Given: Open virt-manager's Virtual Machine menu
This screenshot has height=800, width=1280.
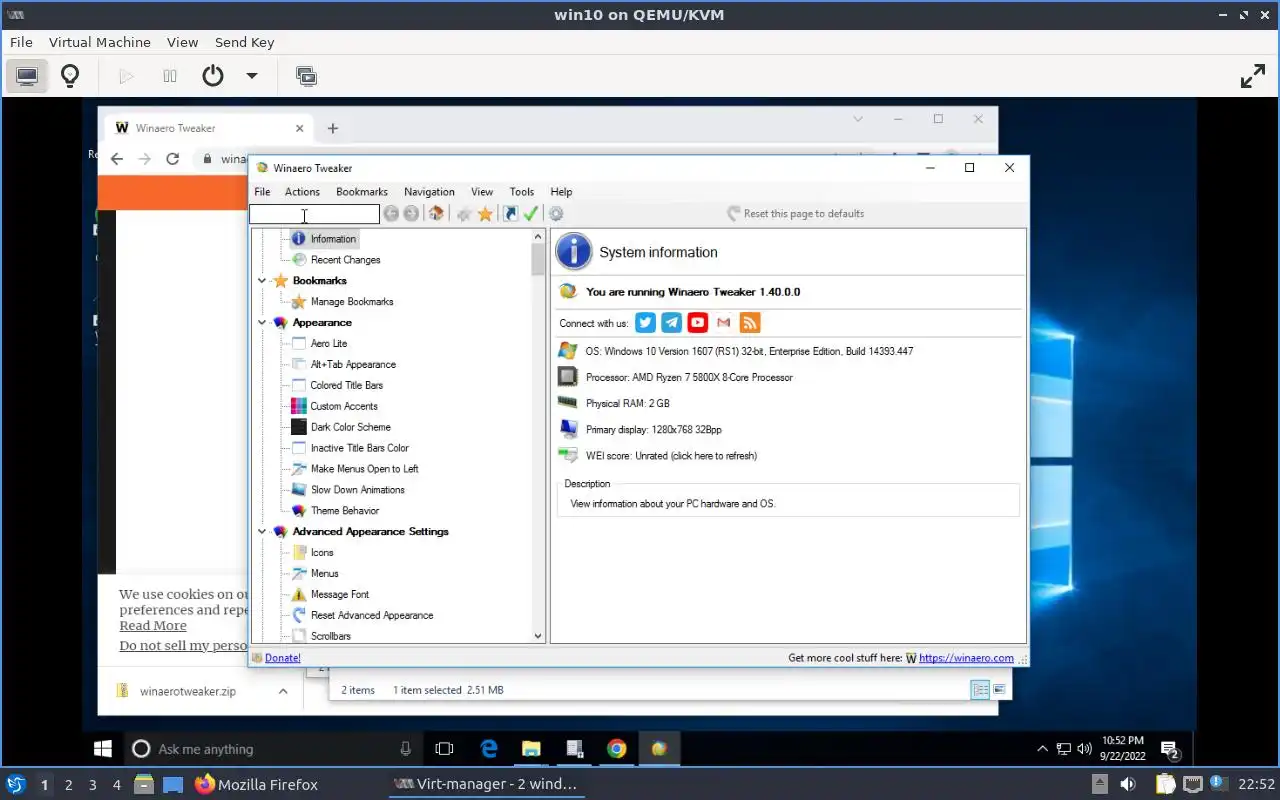Looking at the screenshot, I should pos(100,42).
